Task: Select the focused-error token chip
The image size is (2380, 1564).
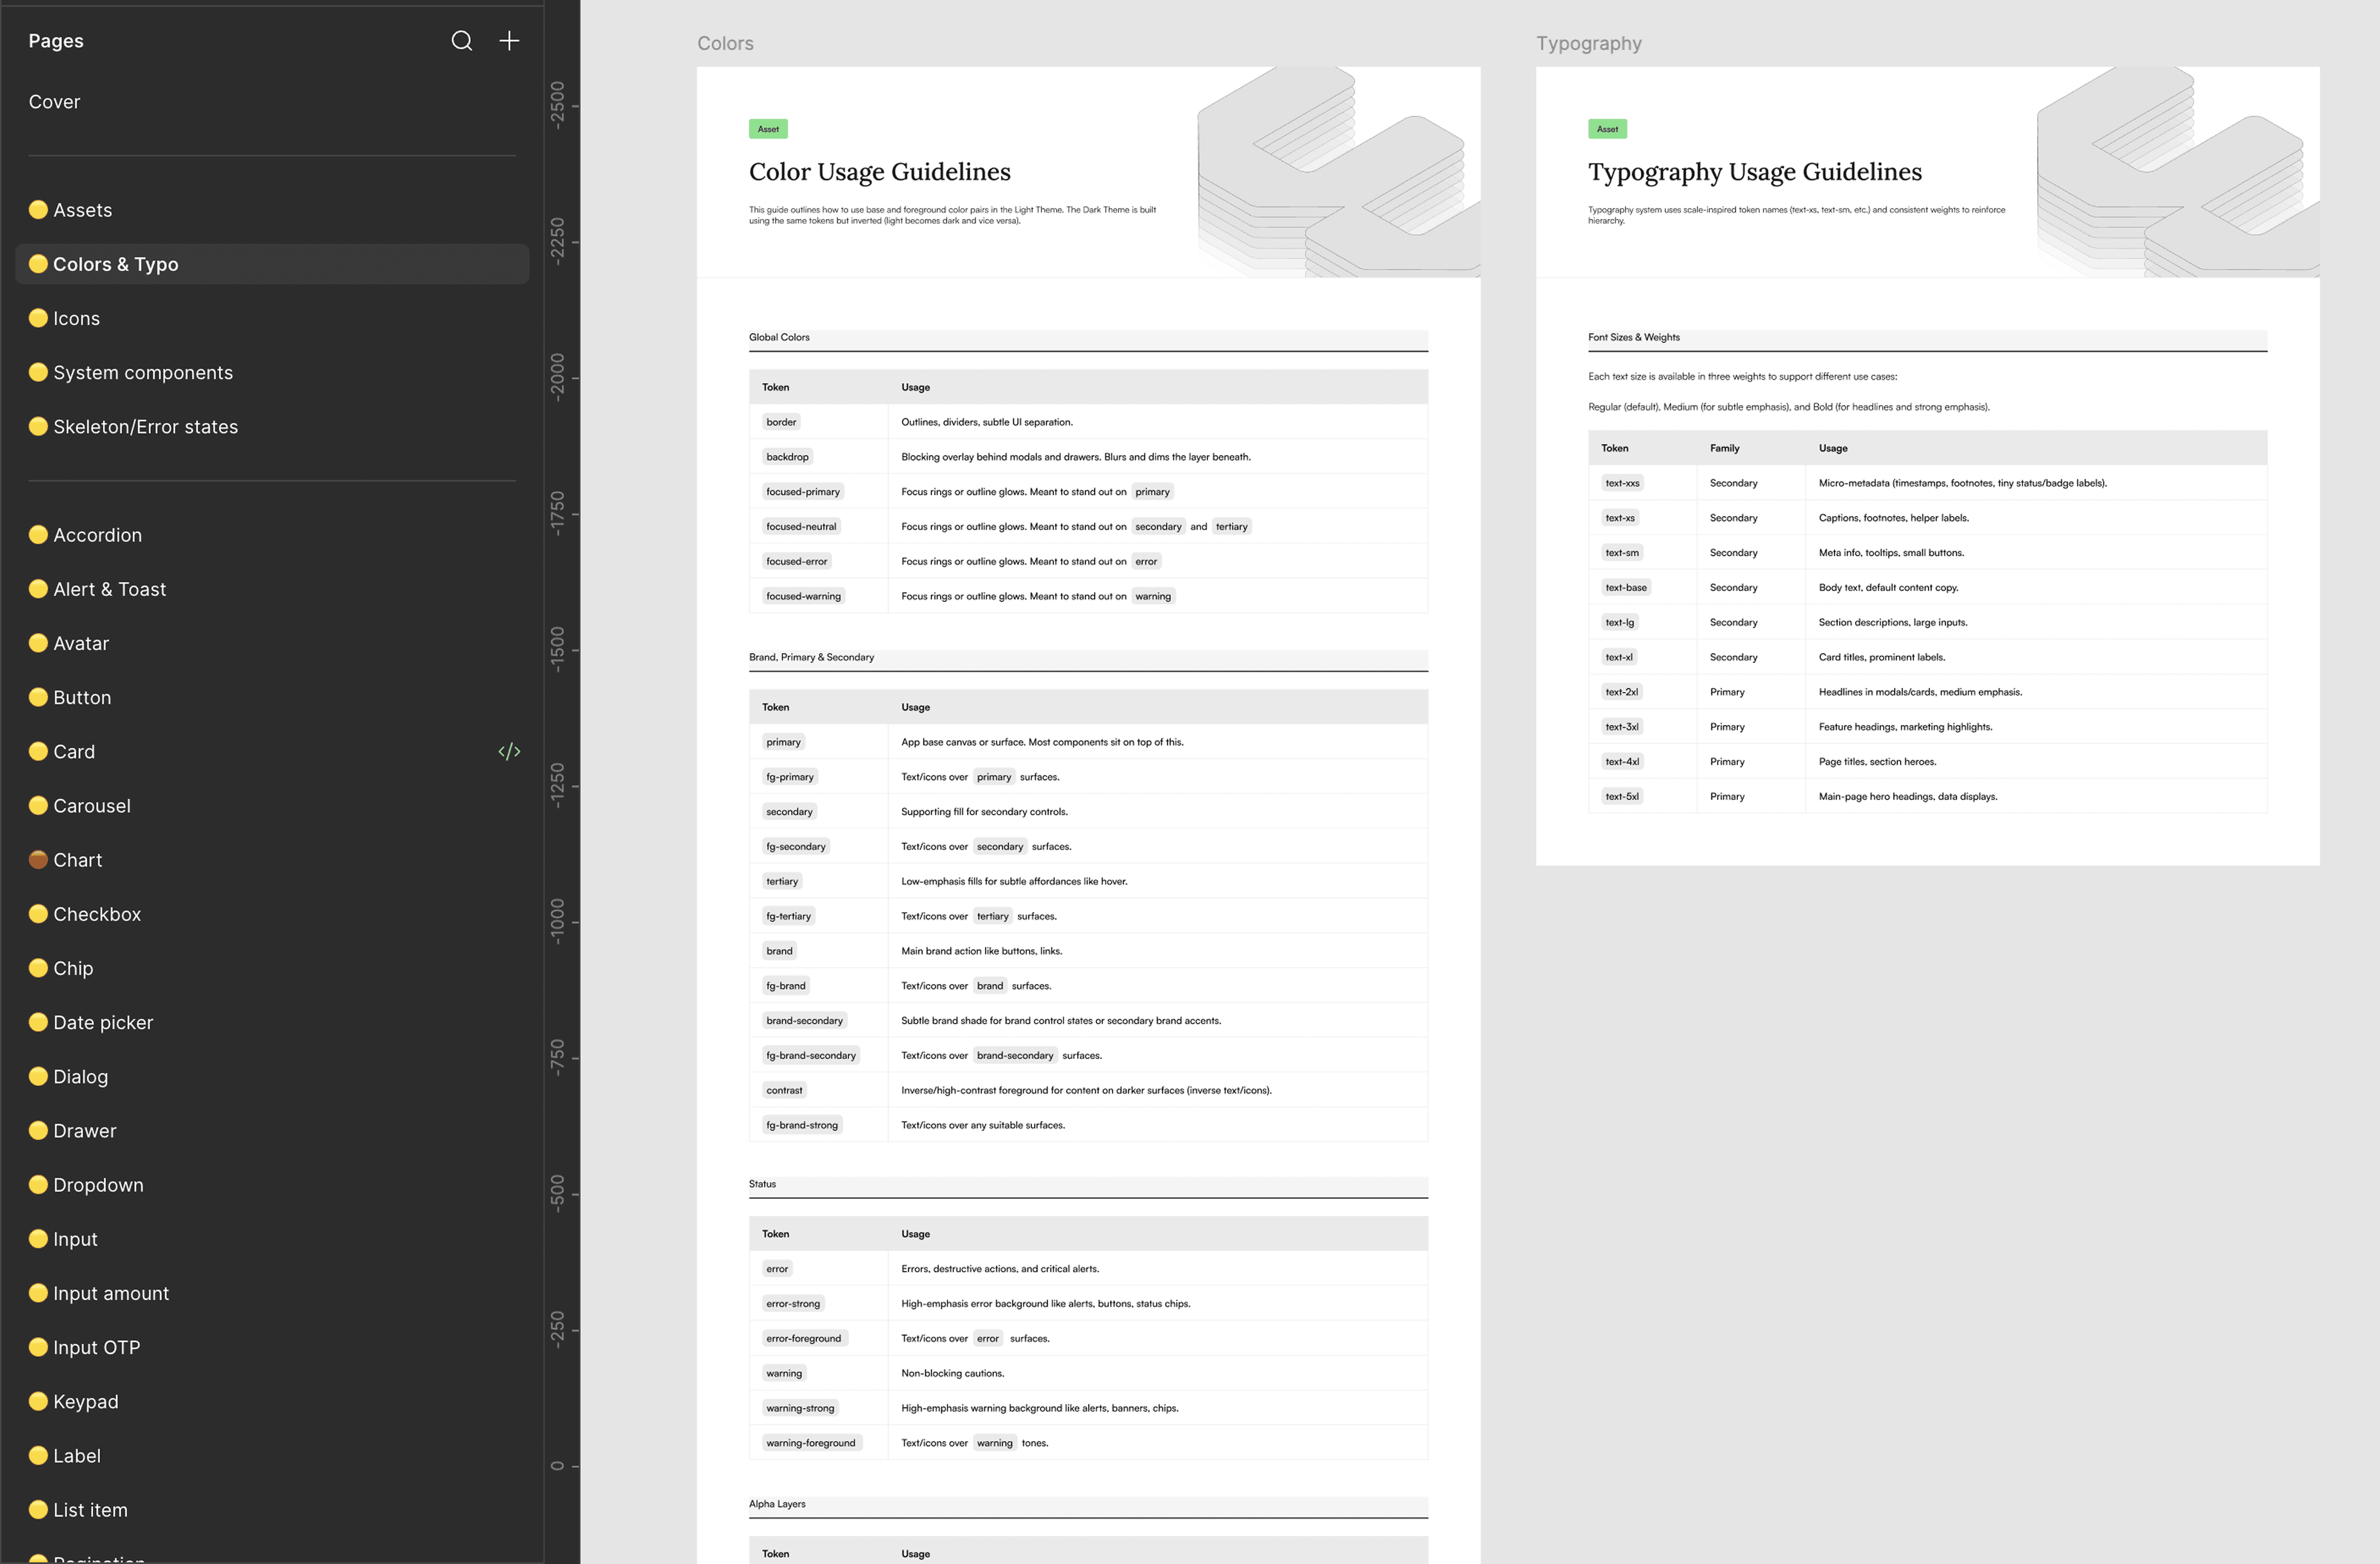Action: coord(796,562)
